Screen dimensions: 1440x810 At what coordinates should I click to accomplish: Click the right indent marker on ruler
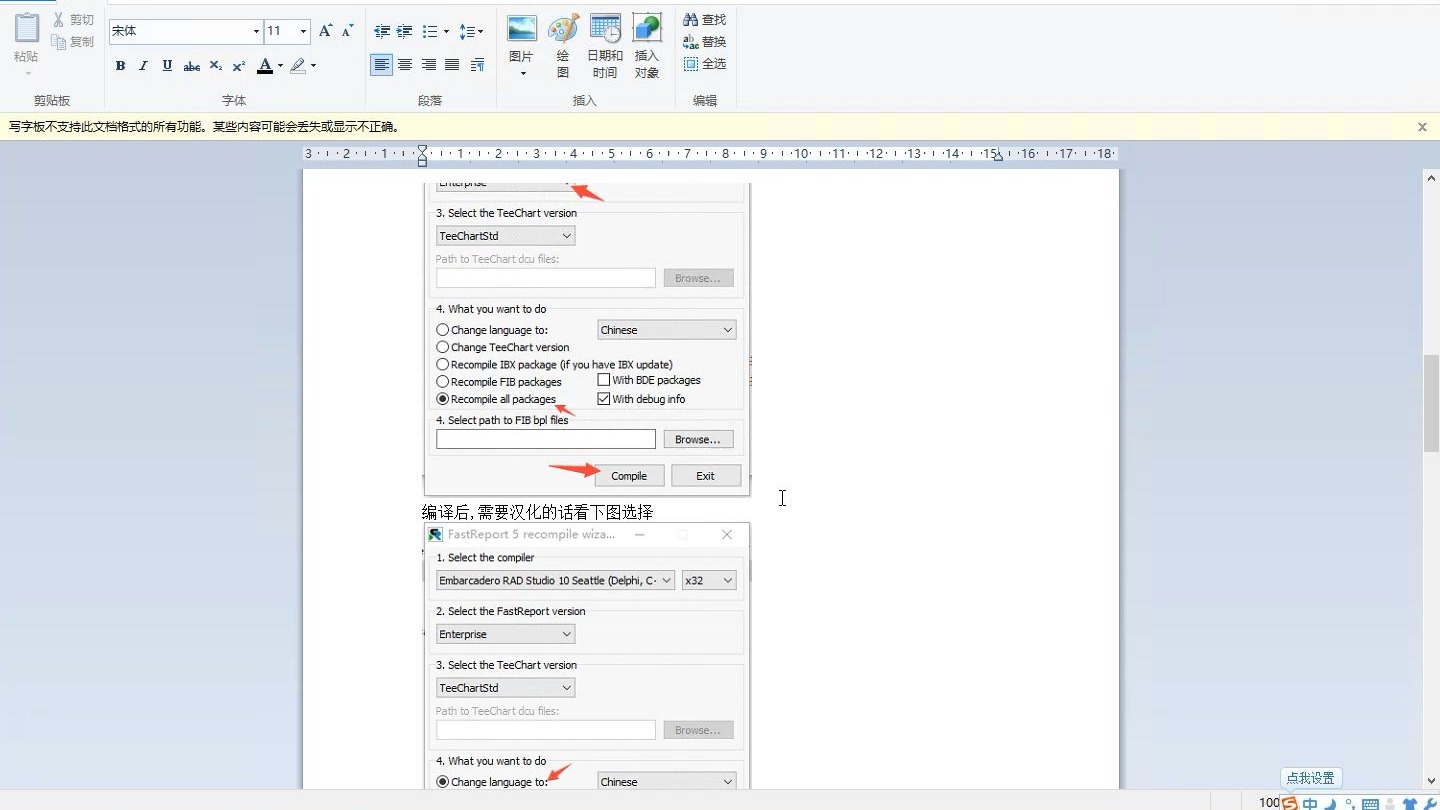tap(997, 158)
